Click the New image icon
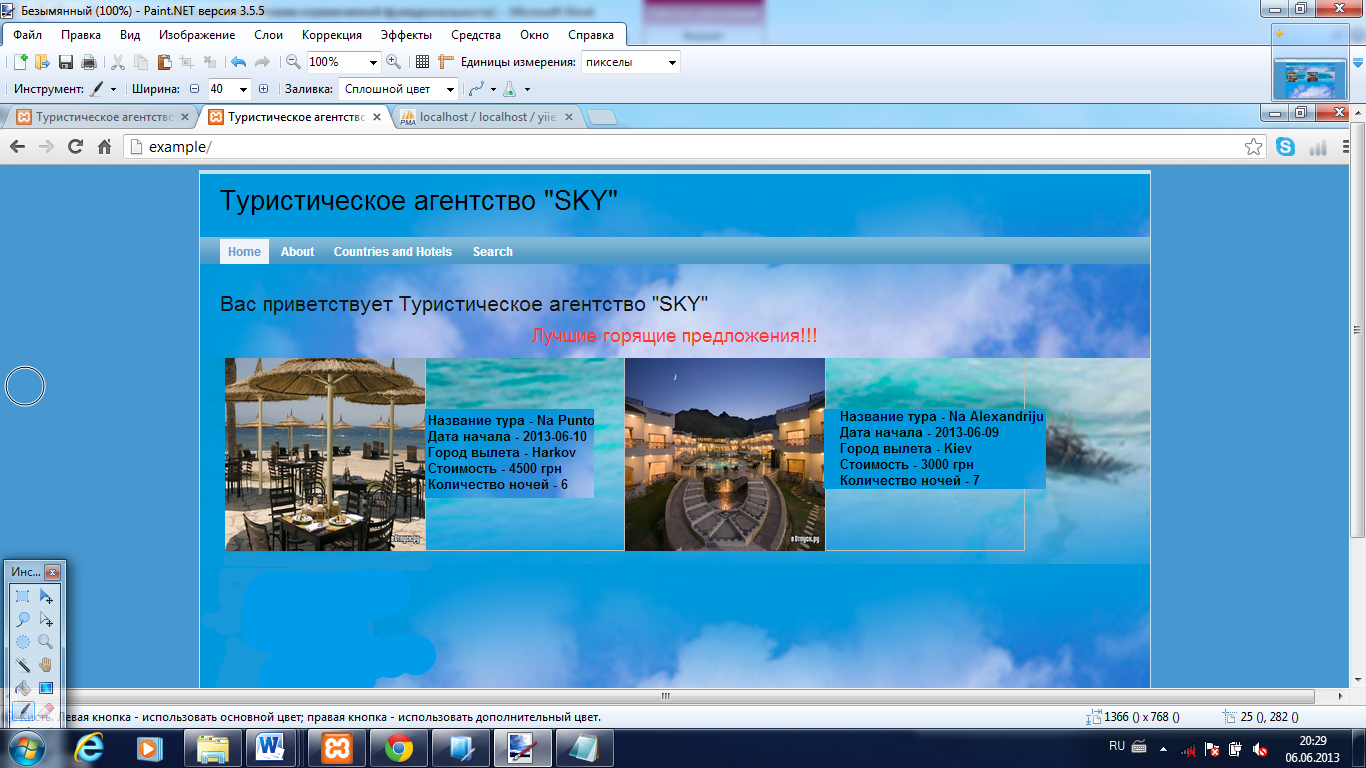The width and height of the screenshot is (1366, 768). (x=19, y=62)
